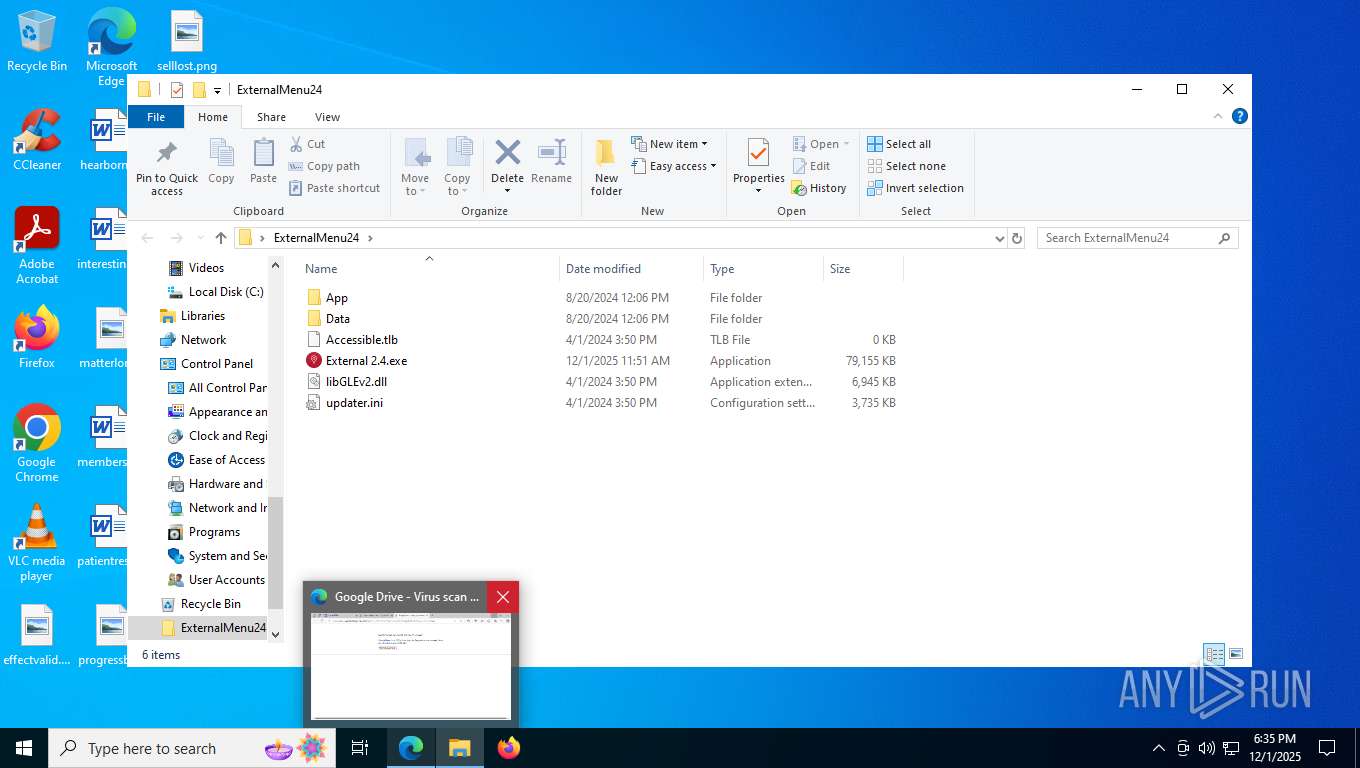Click ExternalMenu24 in the address breadcrumb
The image size is (1360, 768).
[316, 238]
